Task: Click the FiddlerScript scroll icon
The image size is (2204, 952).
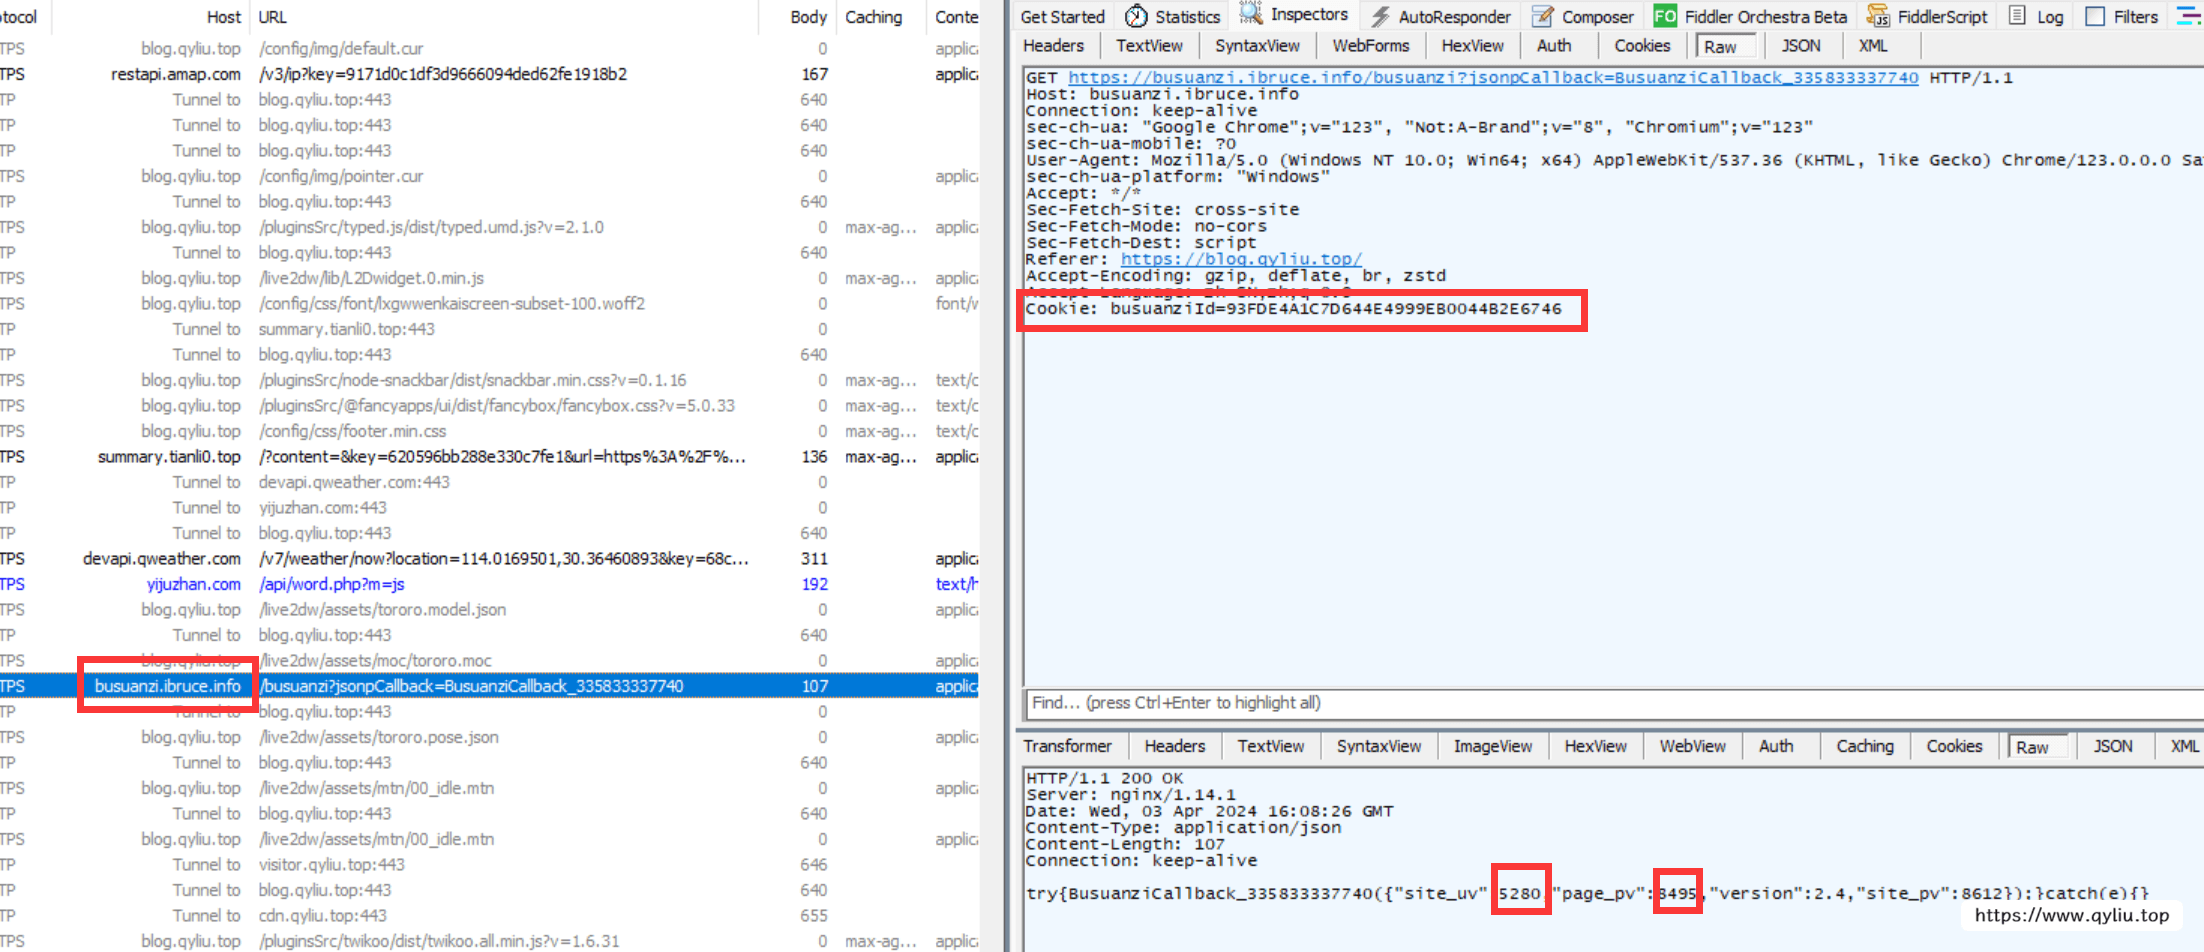Action: point(1878,16)
